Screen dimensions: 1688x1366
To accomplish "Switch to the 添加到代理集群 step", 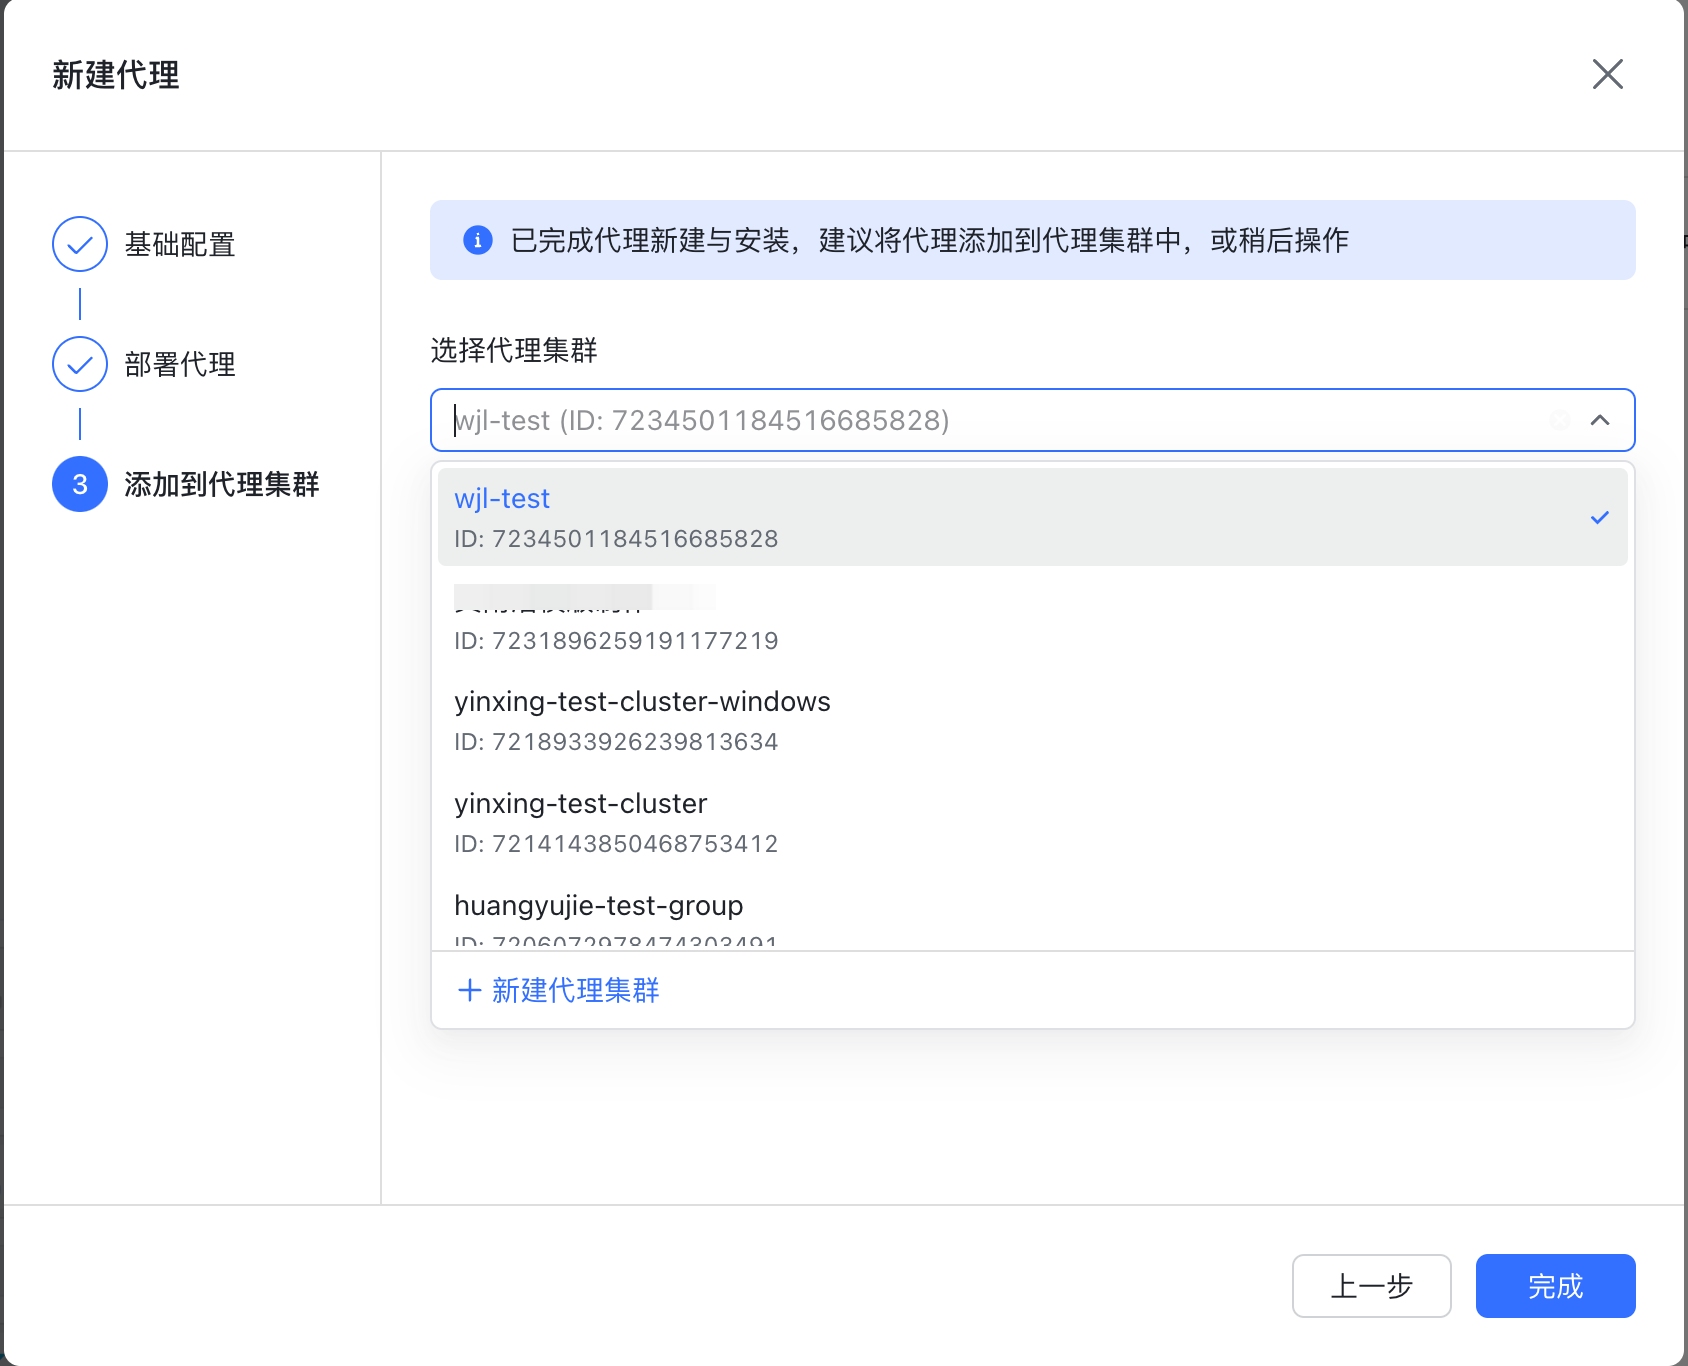I will [x=220, y=485].
